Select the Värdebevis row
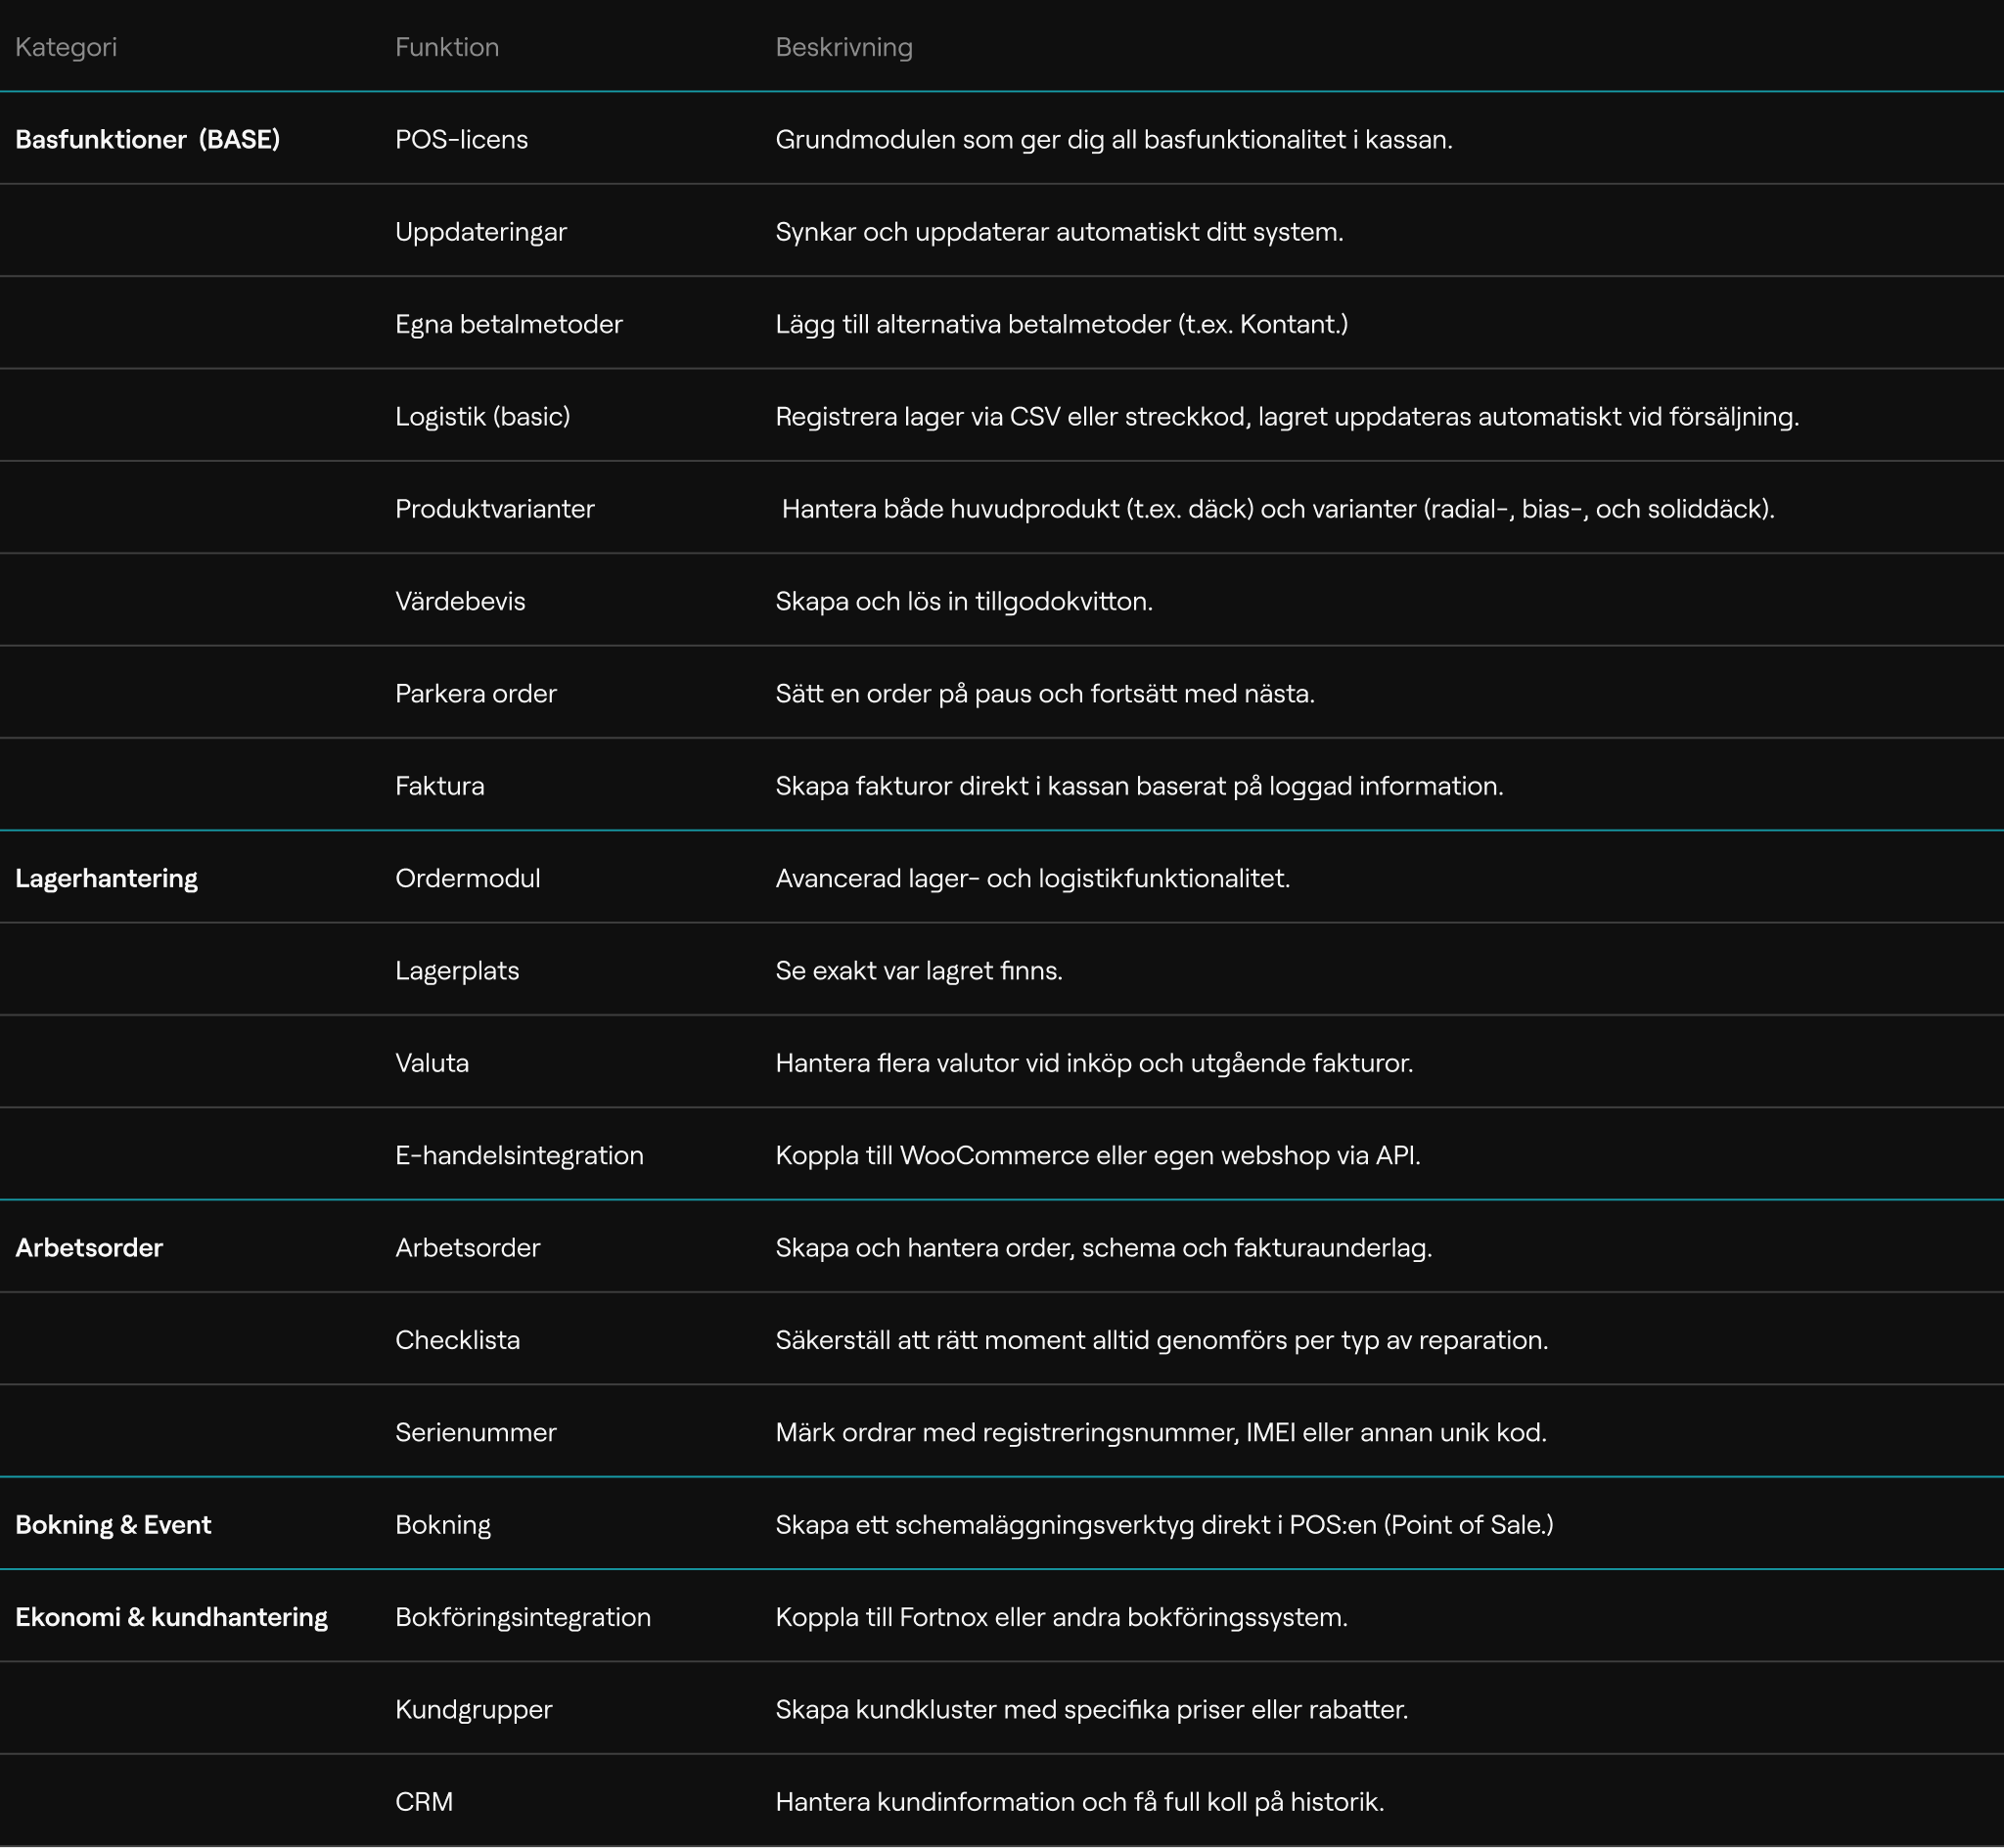This screenshot has width=2004, height=1848. (460, 601)
